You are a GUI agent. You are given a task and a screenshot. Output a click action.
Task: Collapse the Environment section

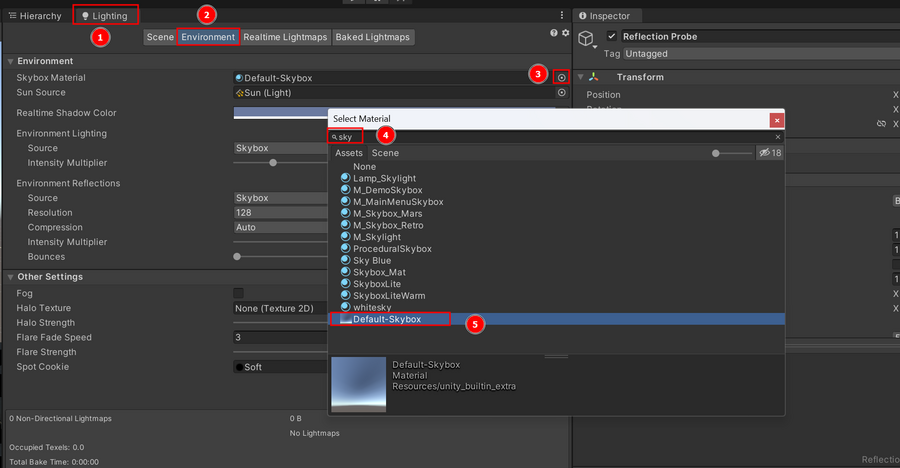click(x=10, y=61)
